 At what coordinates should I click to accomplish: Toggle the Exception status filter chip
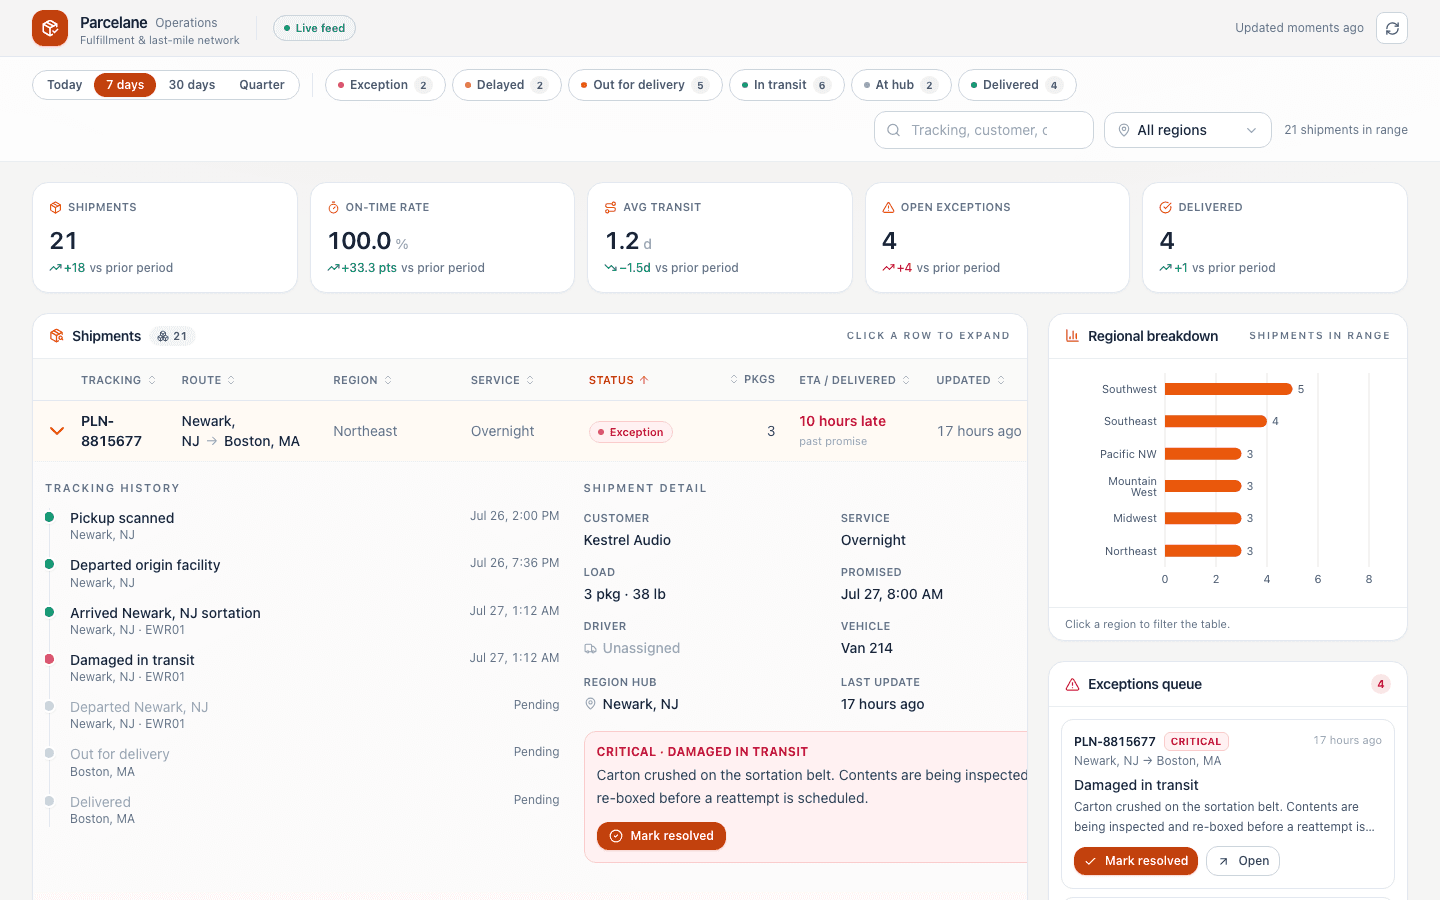tap(385, 85)
